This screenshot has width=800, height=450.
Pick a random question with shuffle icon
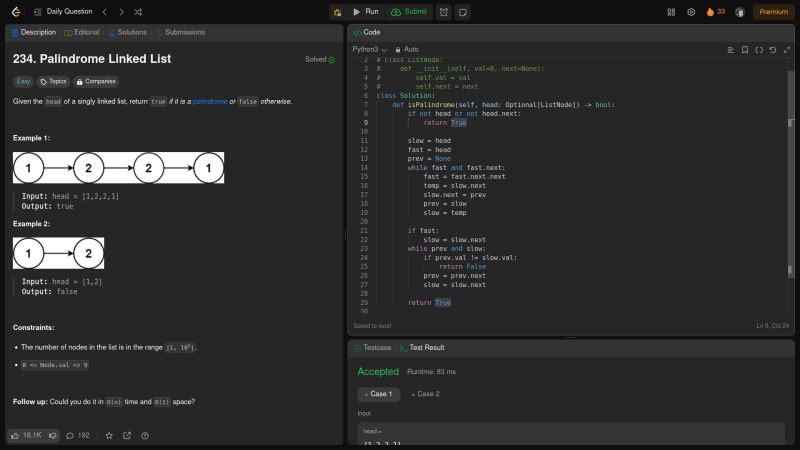tap(137, 12)
